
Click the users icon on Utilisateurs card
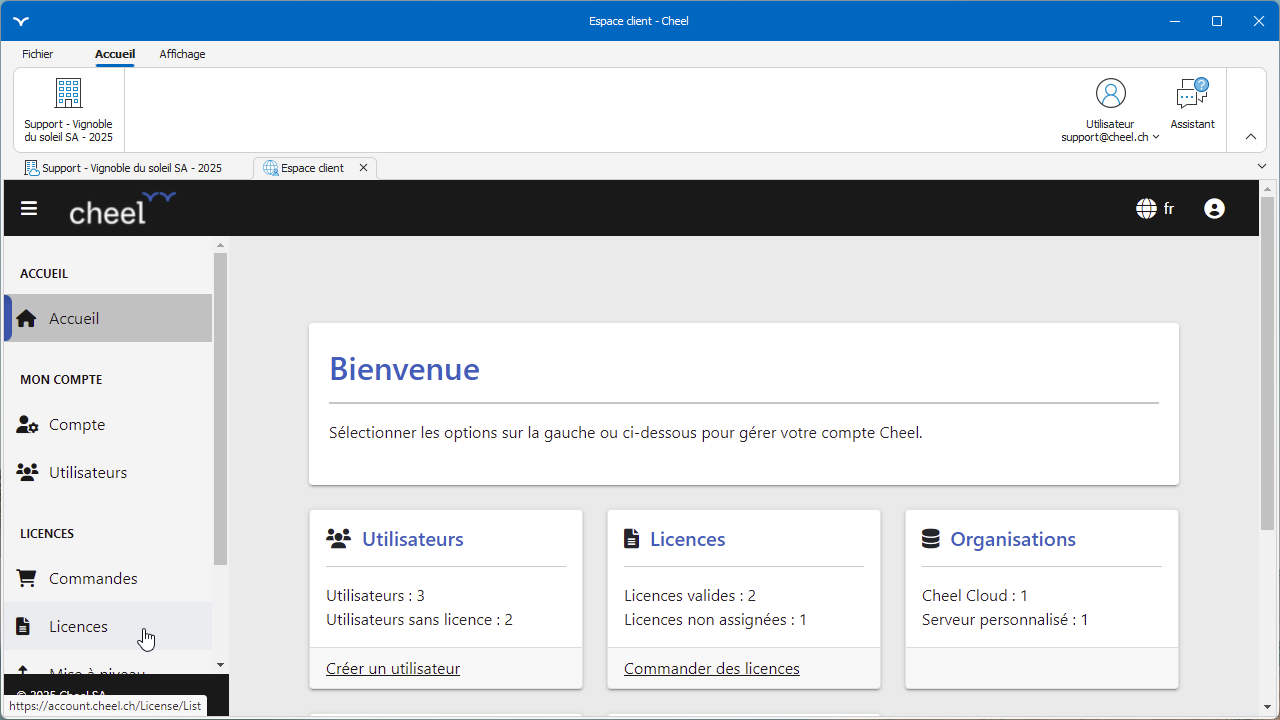click(x=339, y=539)
